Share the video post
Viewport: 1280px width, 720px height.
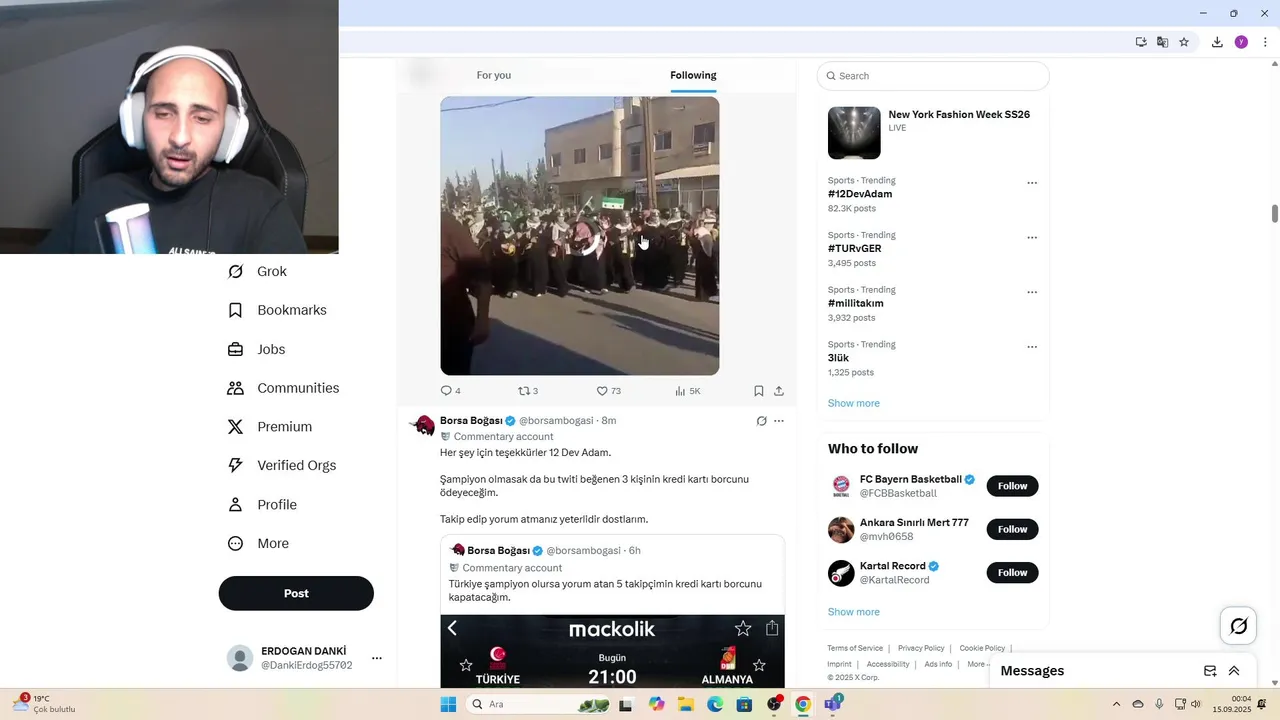click(x=779, y=391)
